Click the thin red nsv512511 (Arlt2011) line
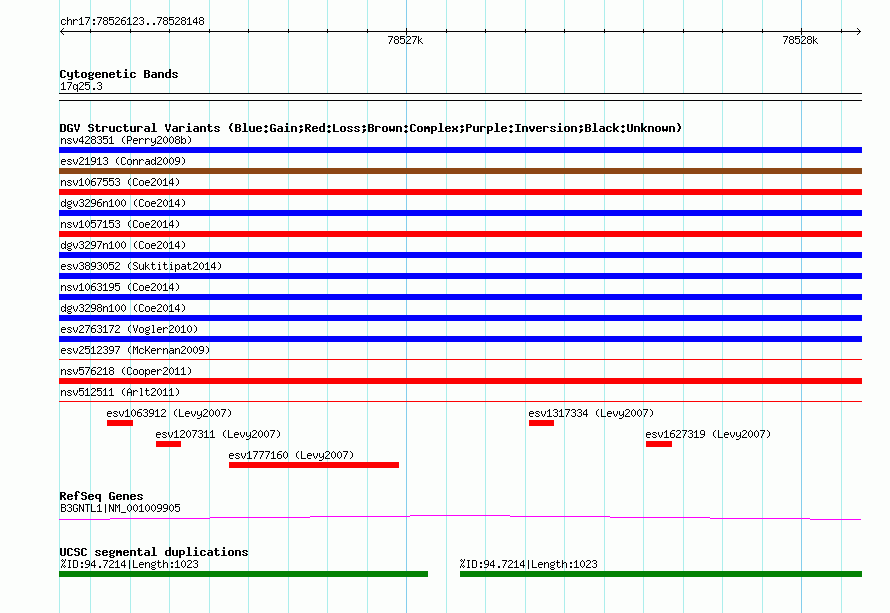The height and width of the screenshot is (613, 890). pyautogui.click(x=460, y=401)
